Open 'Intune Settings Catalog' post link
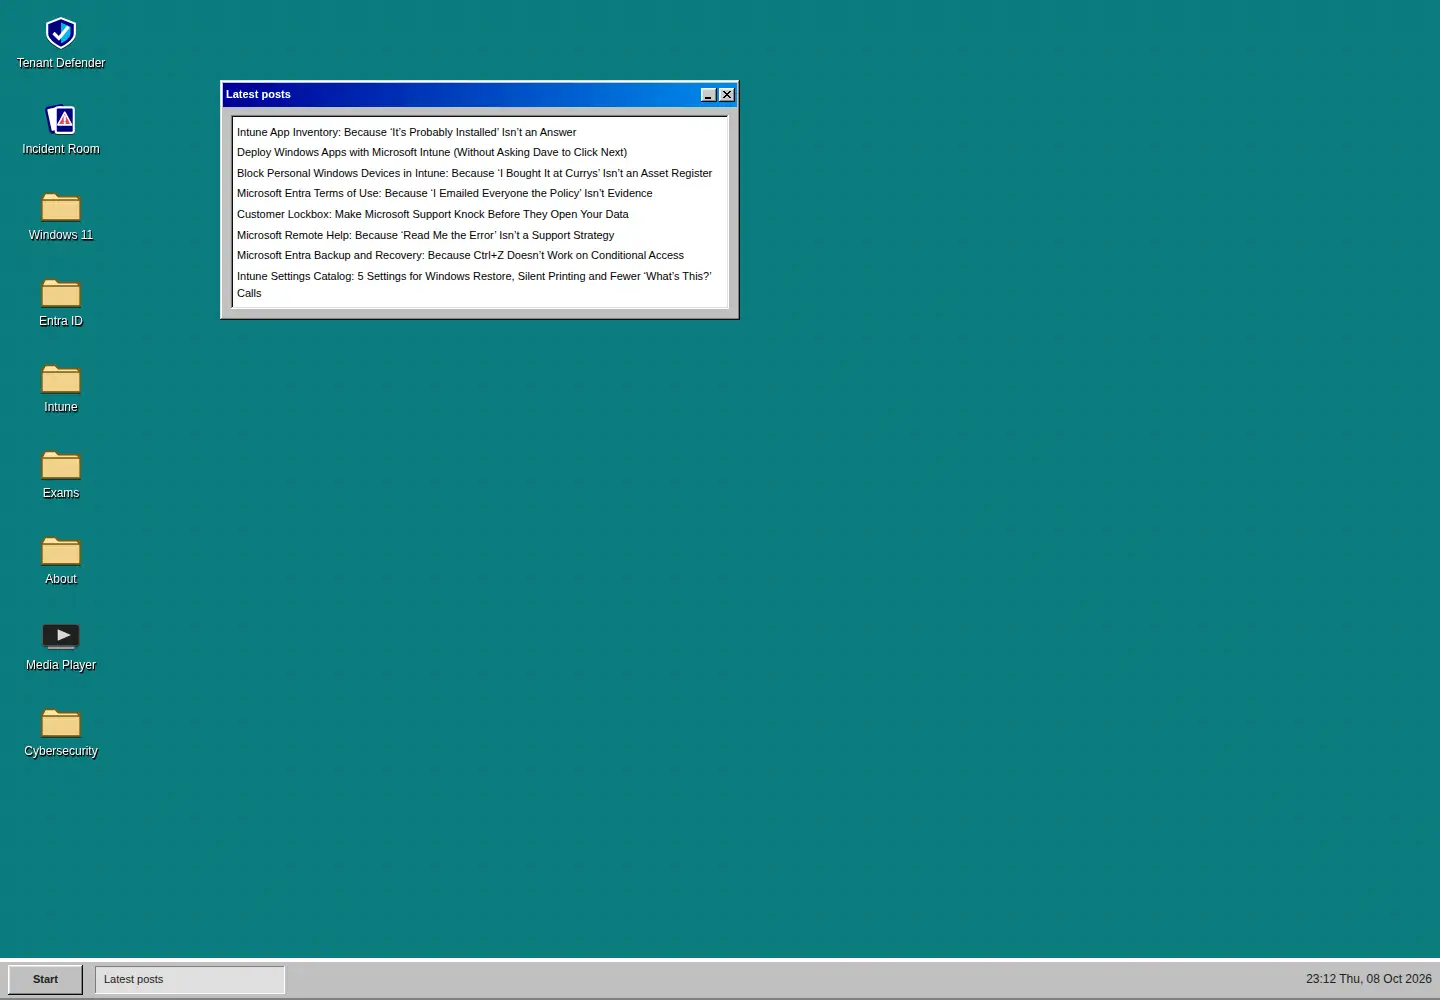1440x1000 pixels. click(475, 284)
